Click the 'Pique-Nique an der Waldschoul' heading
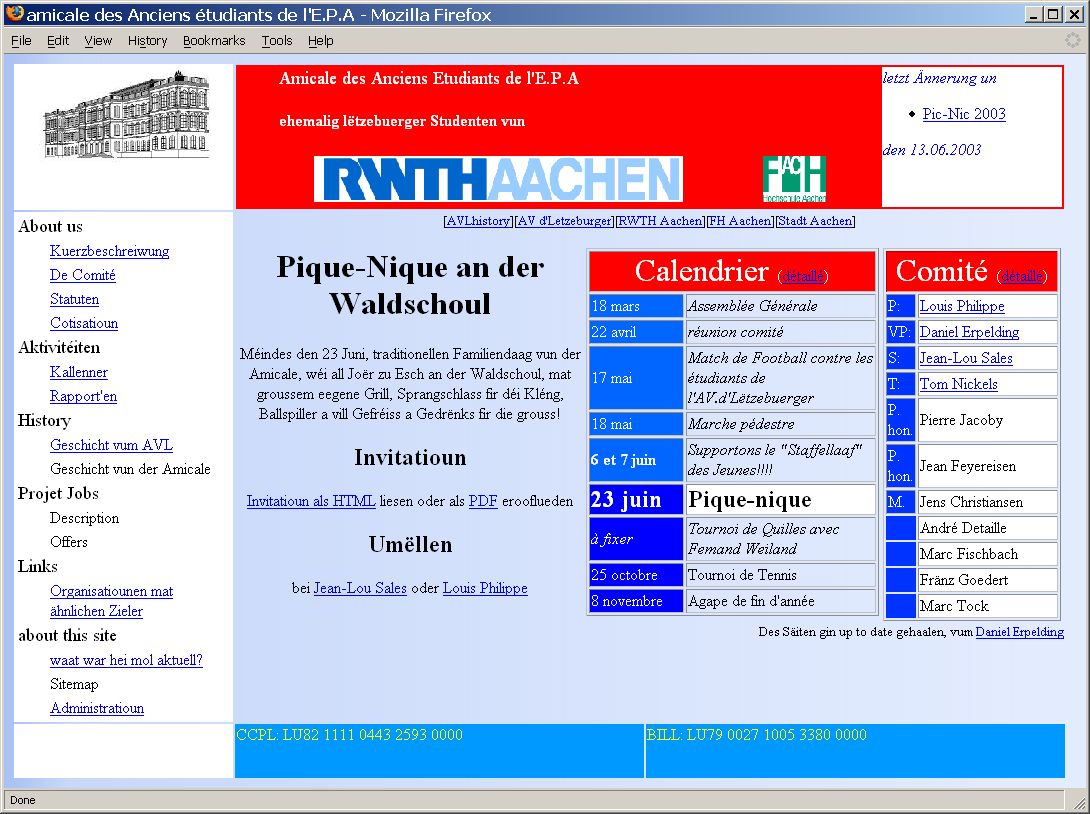1090x814 pixels. pos(410,286)
